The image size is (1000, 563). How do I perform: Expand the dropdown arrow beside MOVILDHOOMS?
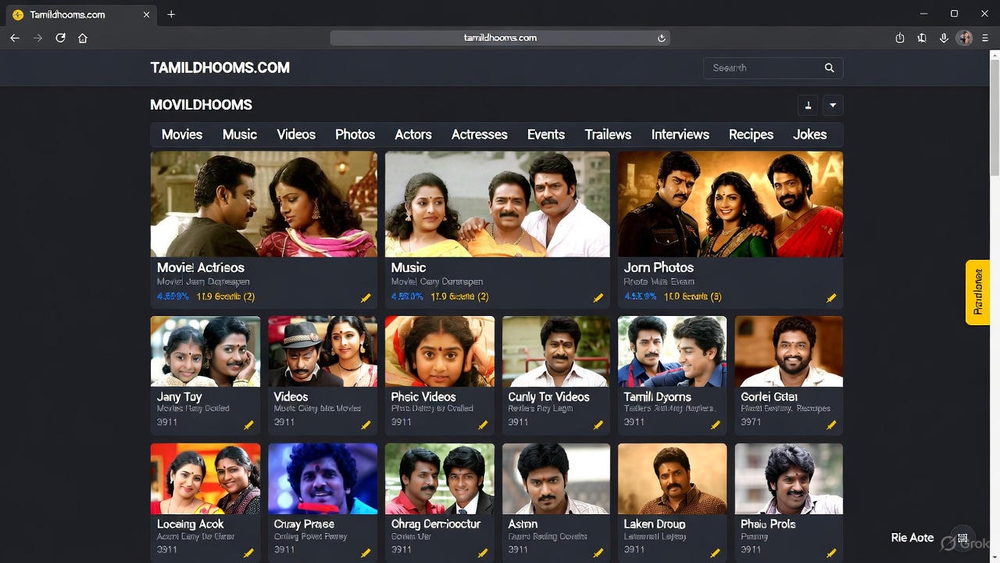click(832, 105)
